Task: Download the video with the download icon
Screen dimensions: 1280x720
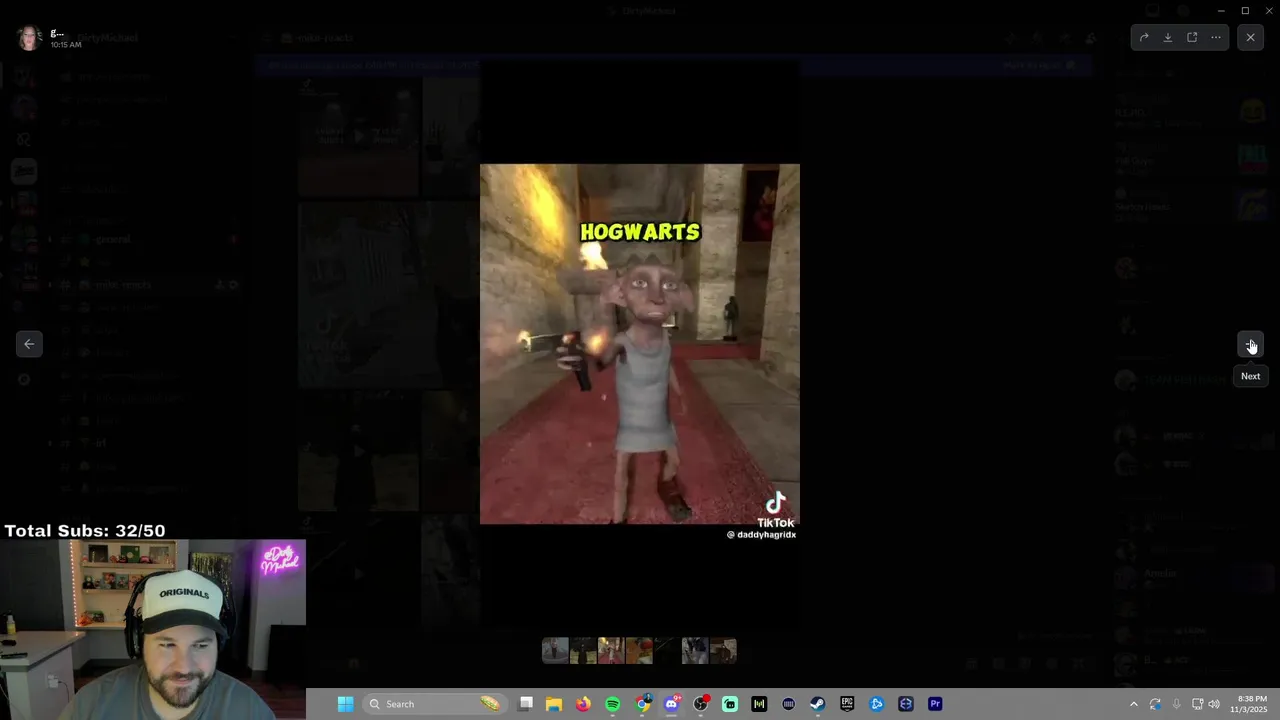Action: tap(1168, 37)
